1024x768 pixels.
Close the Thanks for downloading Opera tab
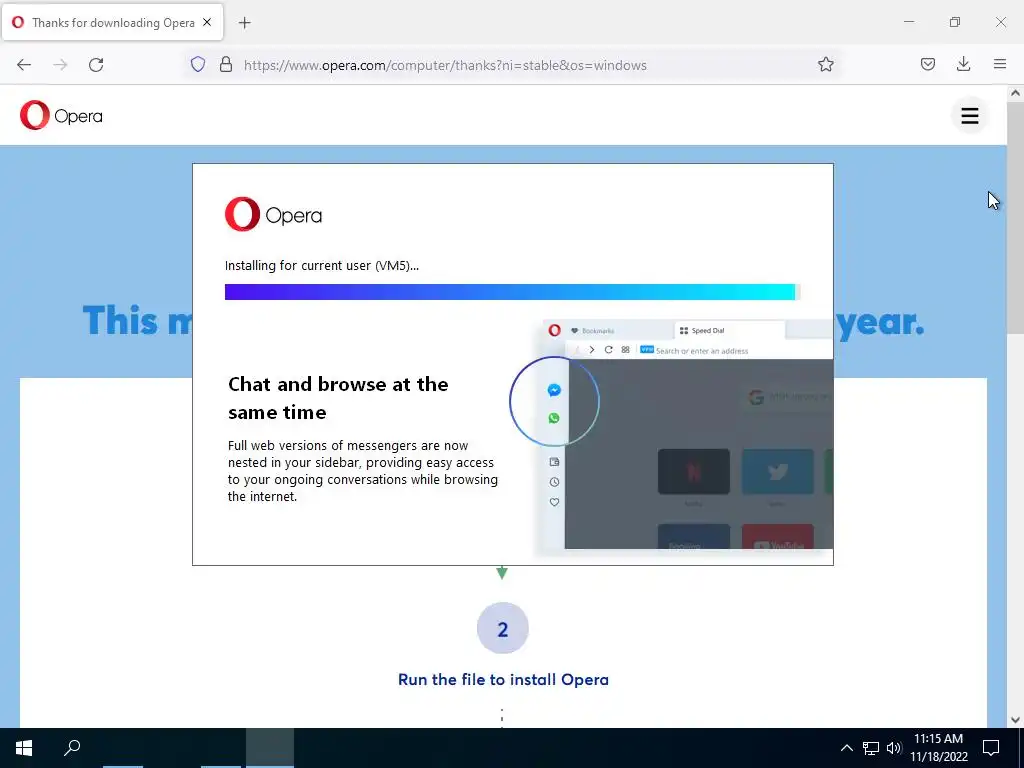[x=207, y=22]
